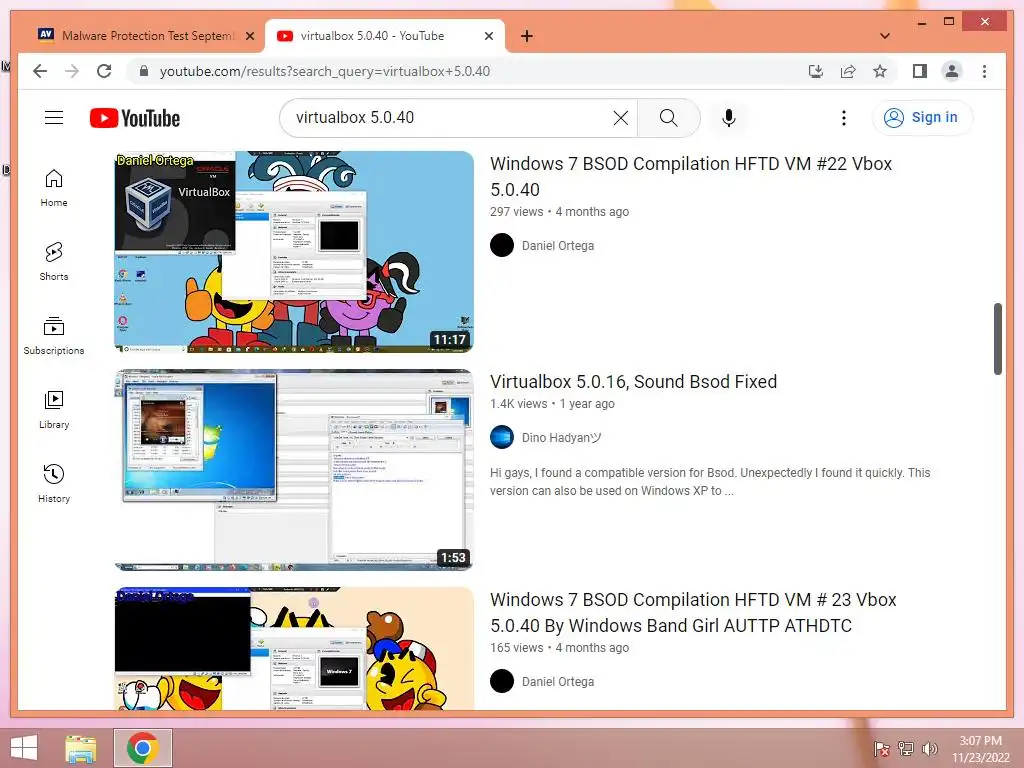
Task: Click the '1.4K views • 1 year ago' text
Action: [x=552, y=404]
